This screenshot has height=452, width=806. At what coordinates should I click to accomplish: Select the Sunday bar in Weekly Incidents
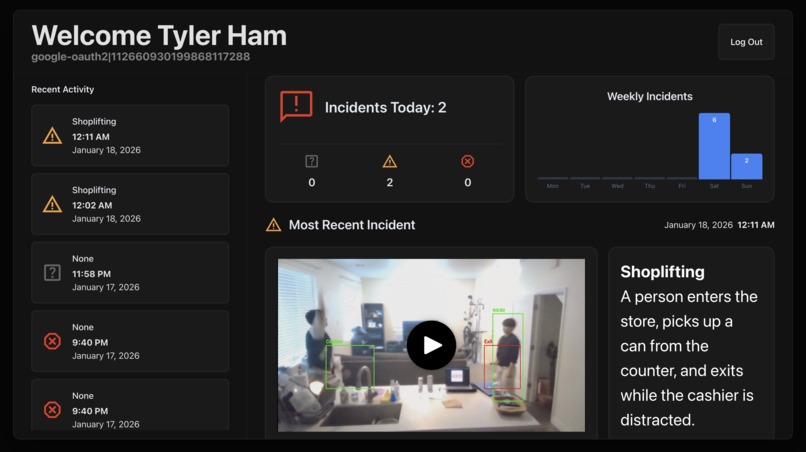point(746,166)
